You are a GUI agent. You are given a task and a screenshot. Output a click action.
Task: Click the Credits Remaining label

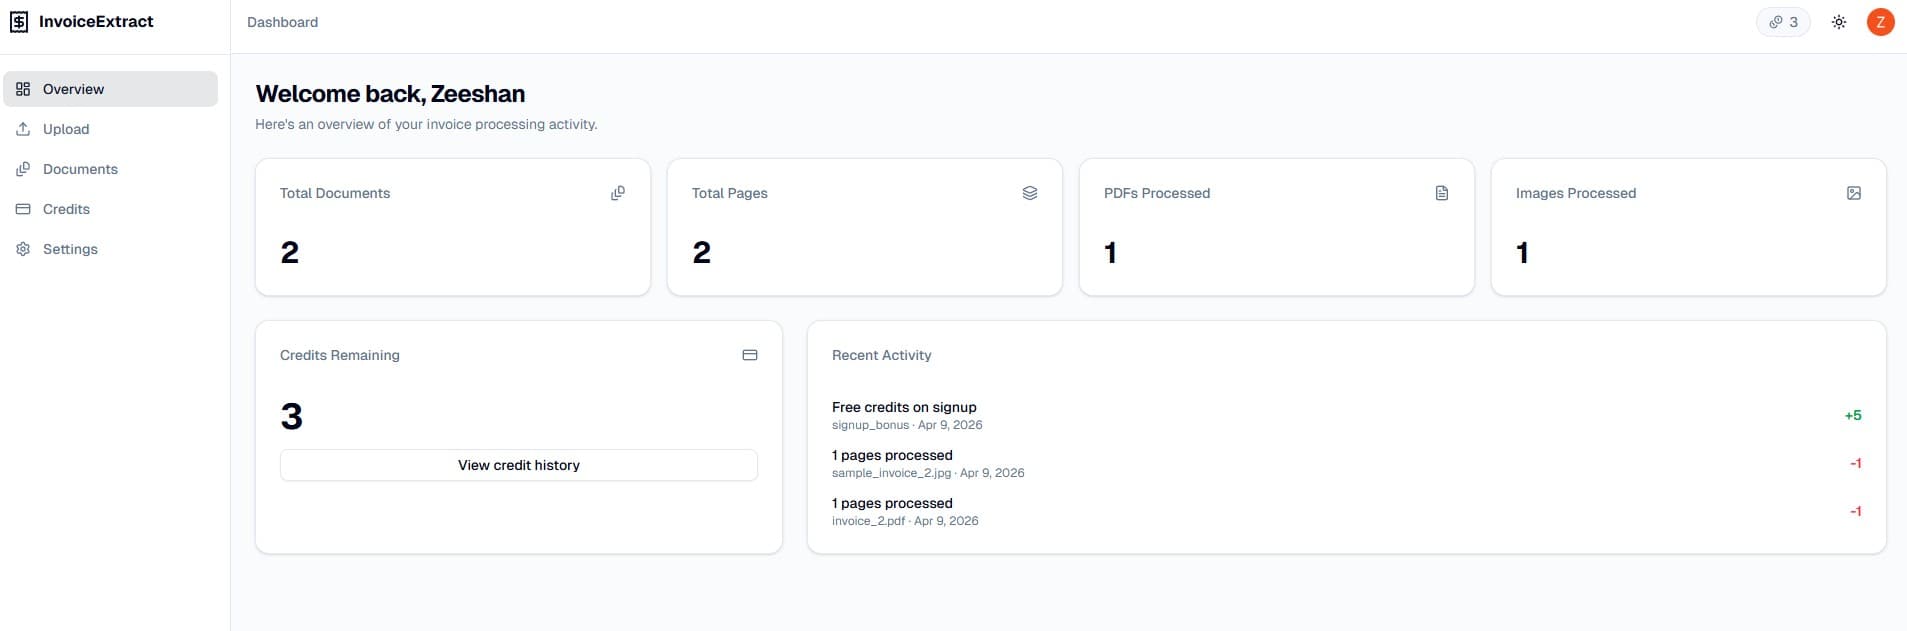pyautogui.click(x=340, y=355)
